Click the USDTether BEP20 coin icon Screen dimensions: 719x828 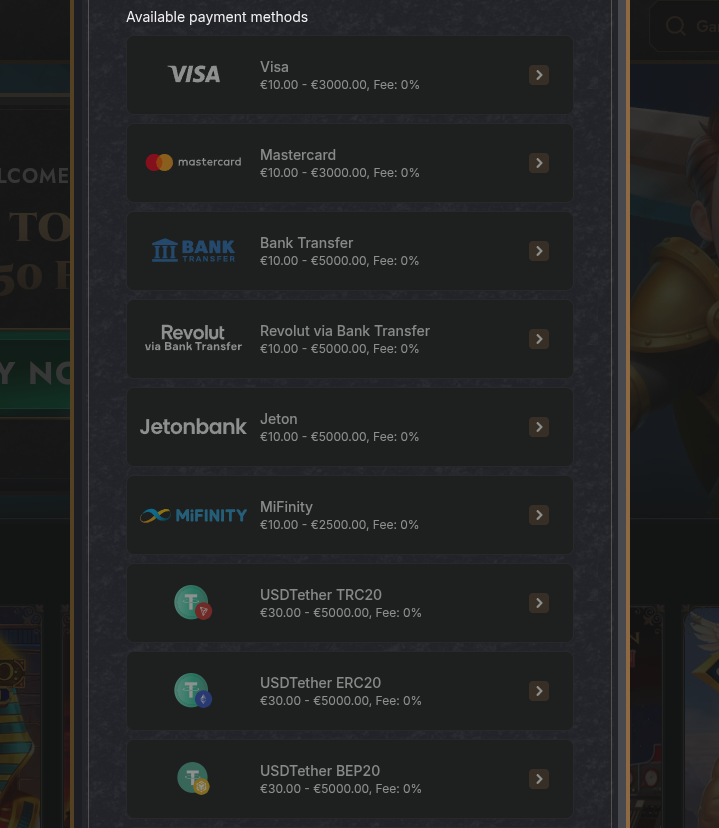[x=193, y=778]
